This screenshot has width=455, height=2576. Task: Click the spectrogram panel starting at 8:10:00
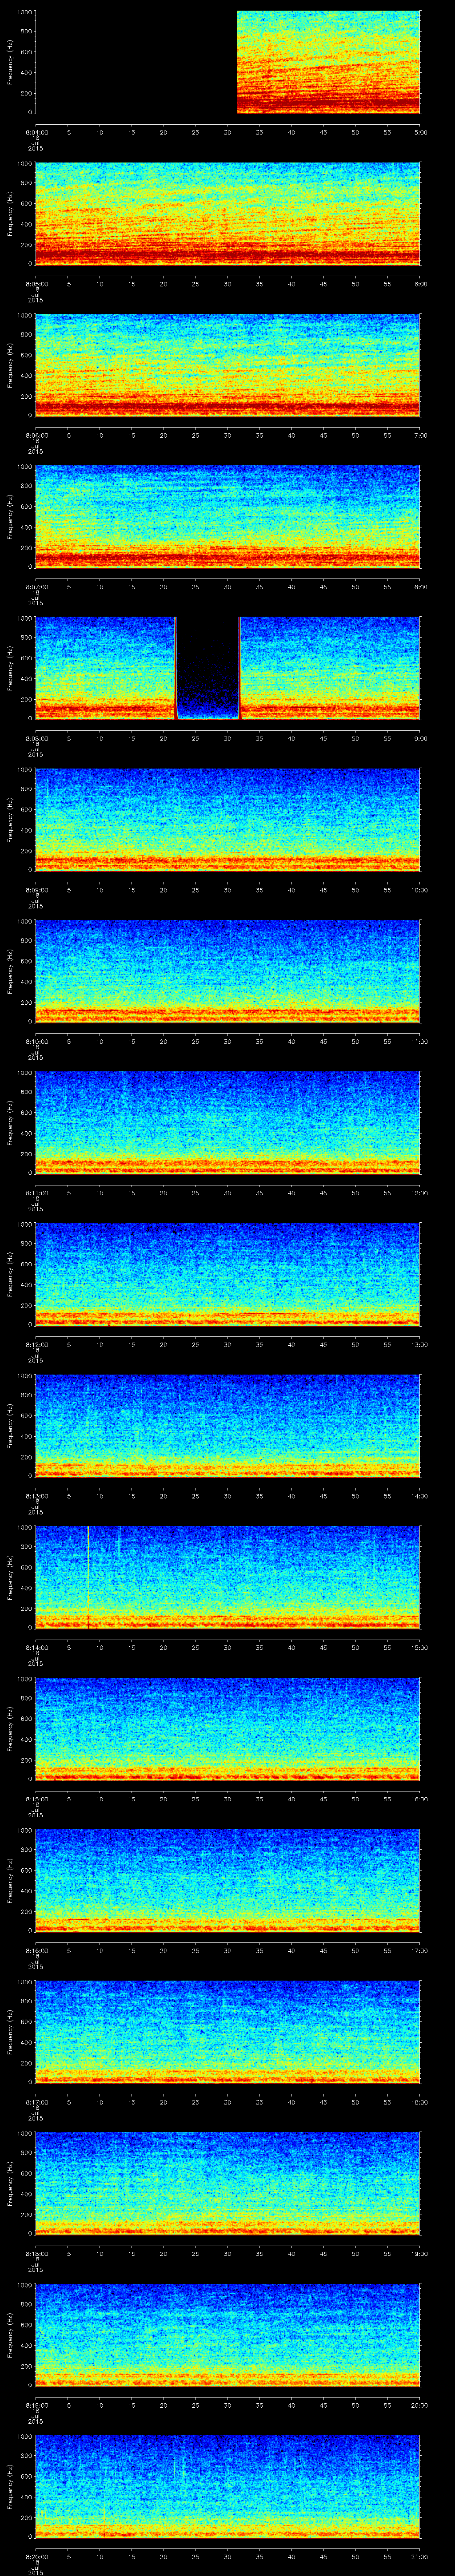[x=227, y=970]
